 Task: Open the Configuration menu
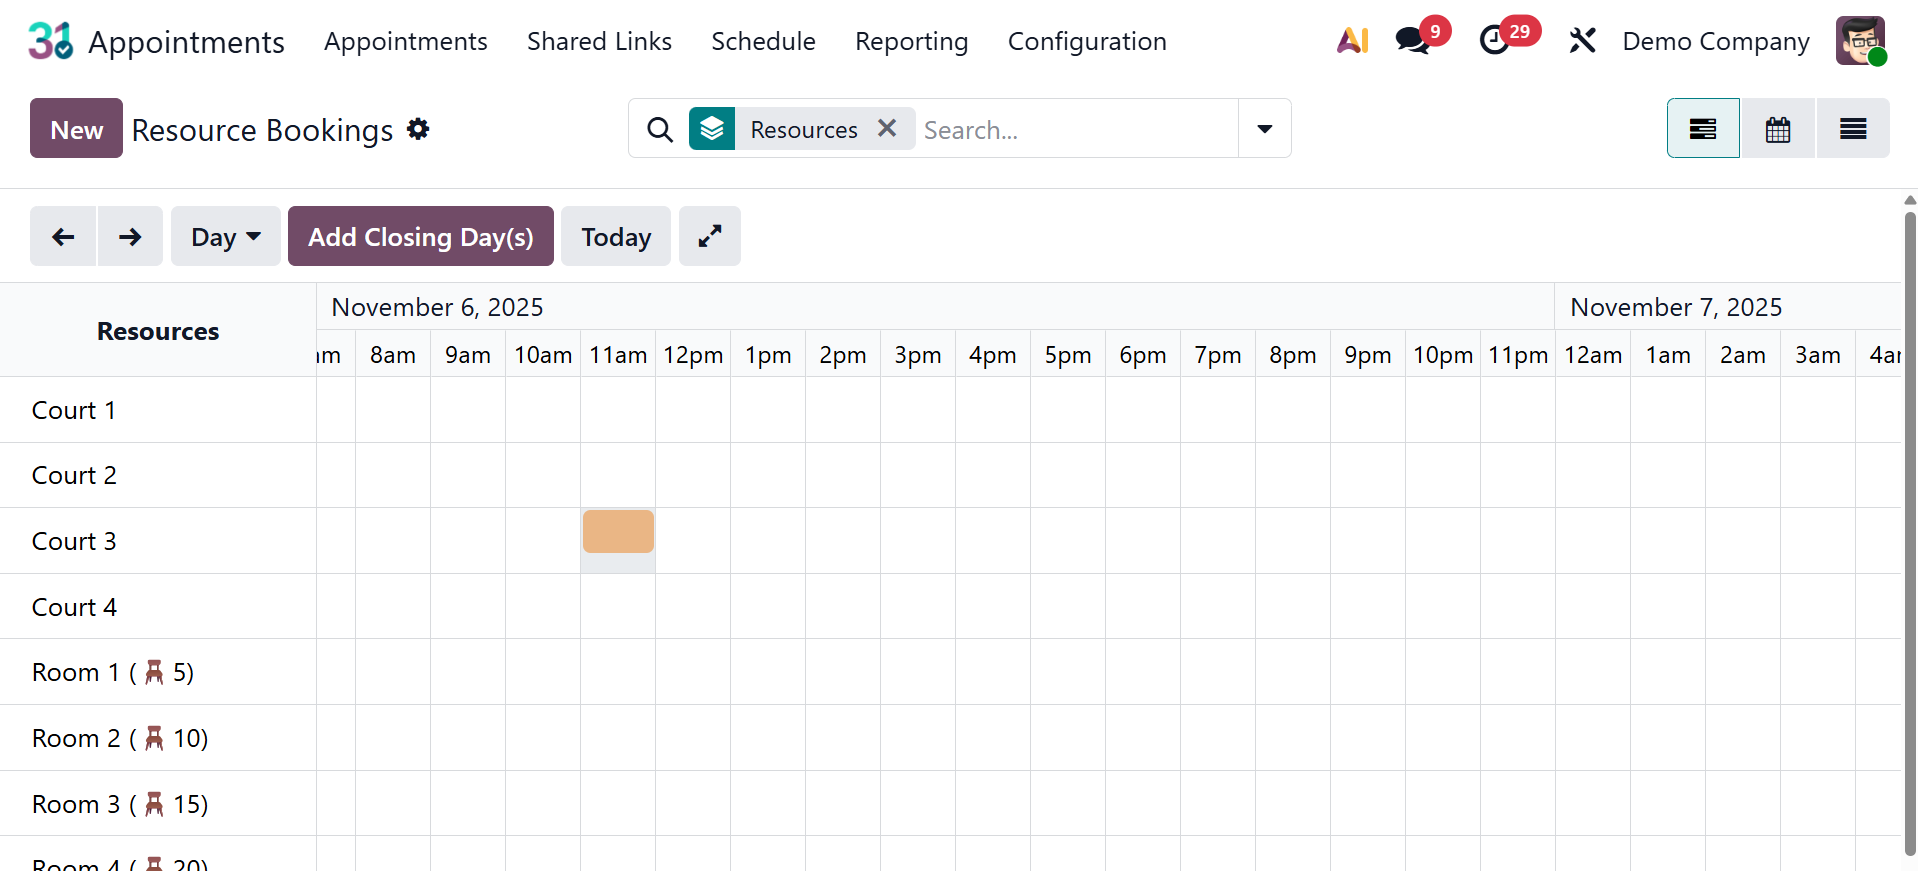[1087, 41]
